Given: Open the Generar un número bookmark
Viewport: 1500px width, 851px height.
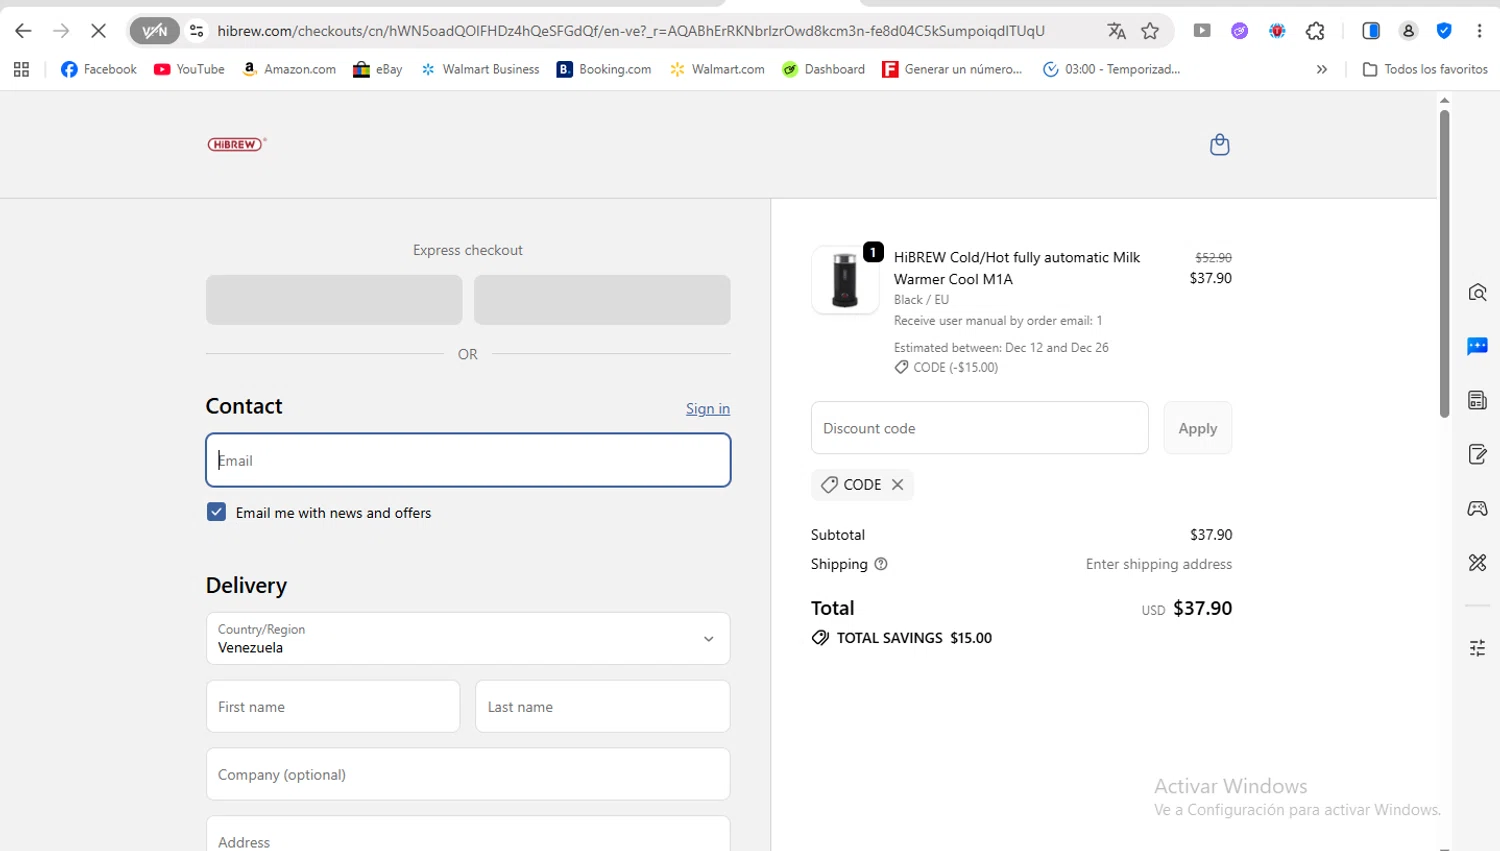Looking at the screenshot, I should point(952,69).
